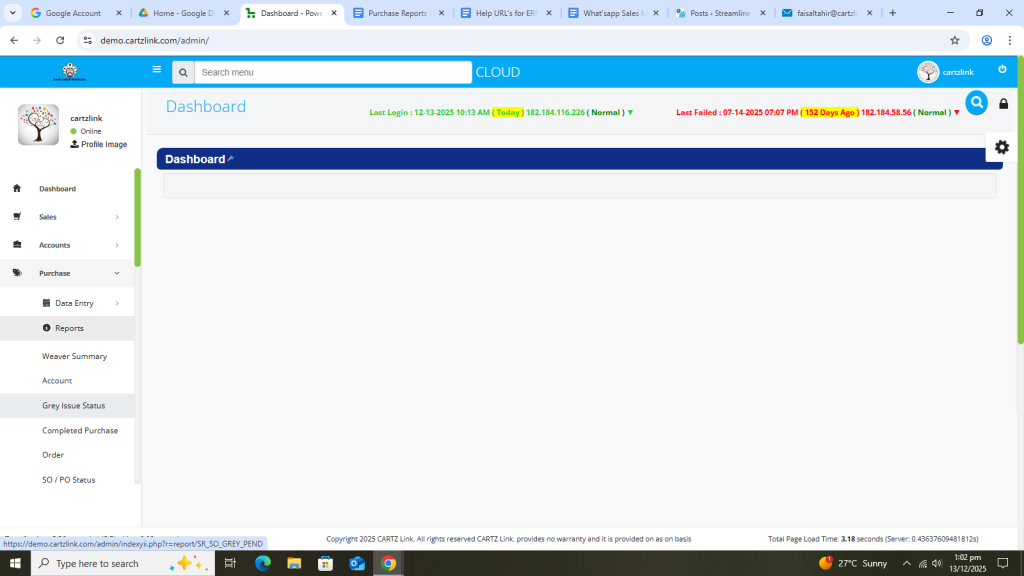
Task: Click the lock icon at top right
Action: coord(1003,104)
